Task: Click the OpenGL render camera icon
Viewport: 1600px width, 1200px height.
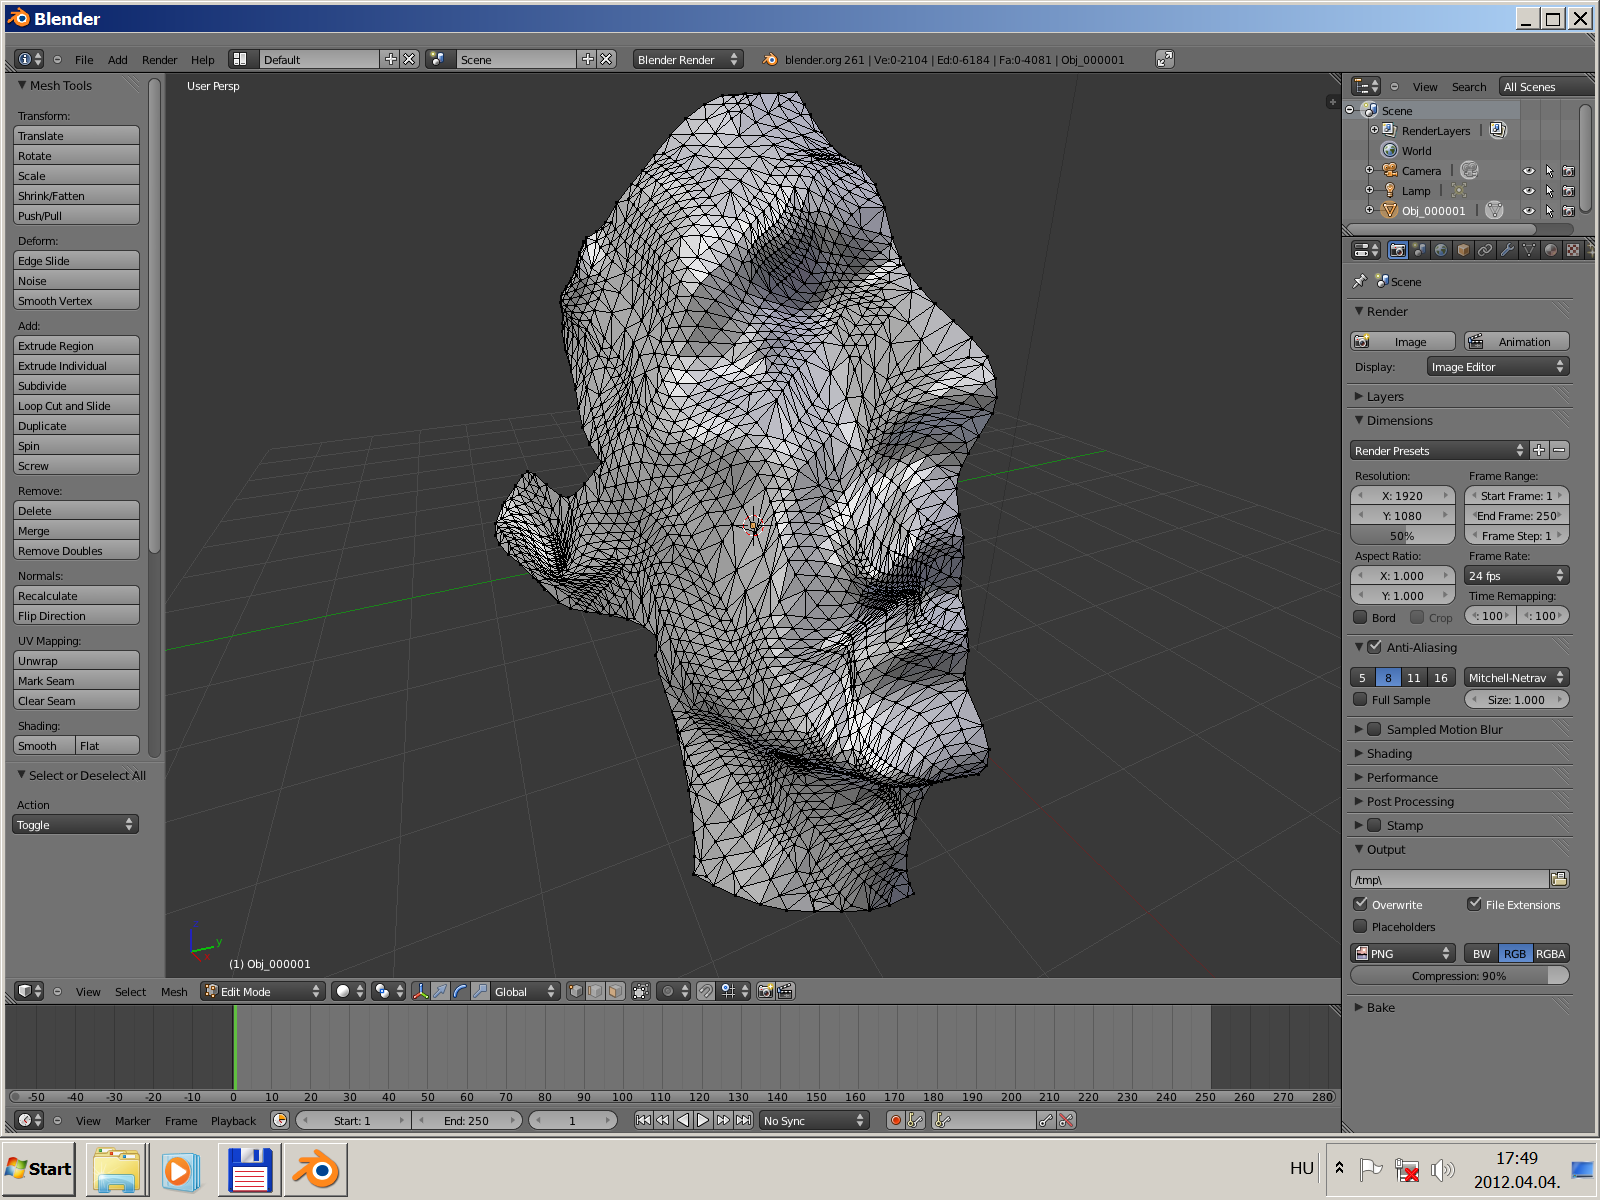Action: tap(766, 991)
